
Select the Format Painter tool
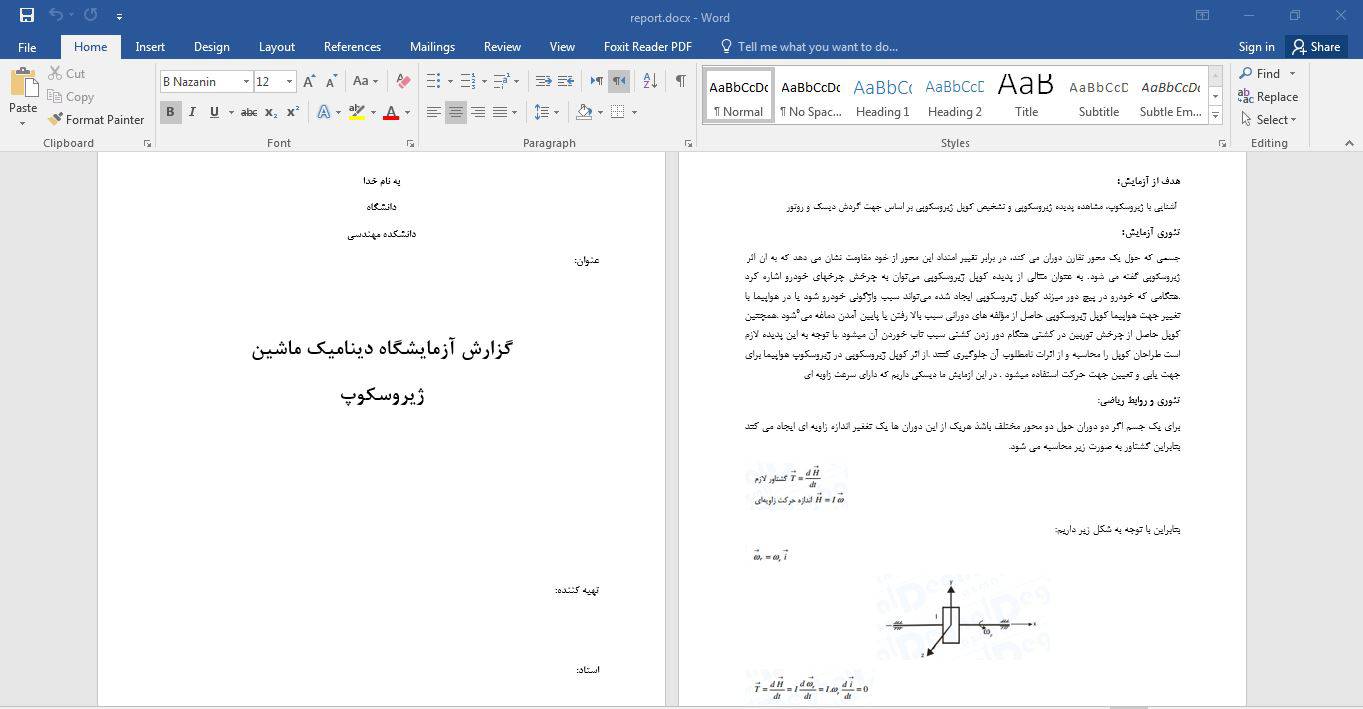pos(96,119)
